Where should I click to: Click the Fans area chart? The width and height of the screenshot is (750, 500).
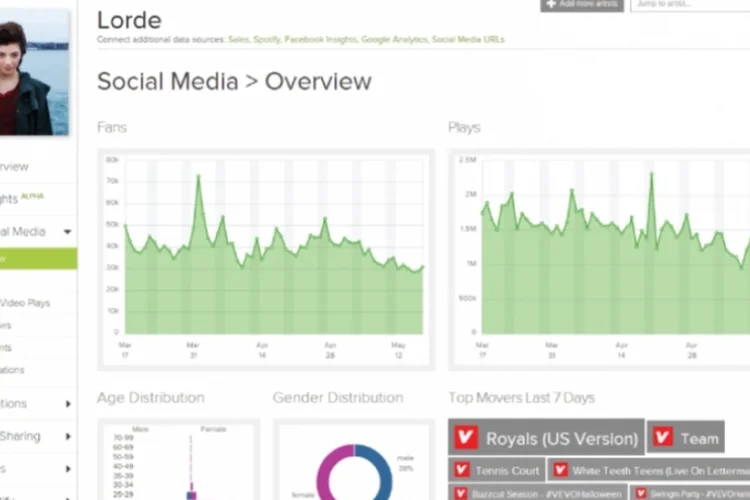tap(266, 259)
